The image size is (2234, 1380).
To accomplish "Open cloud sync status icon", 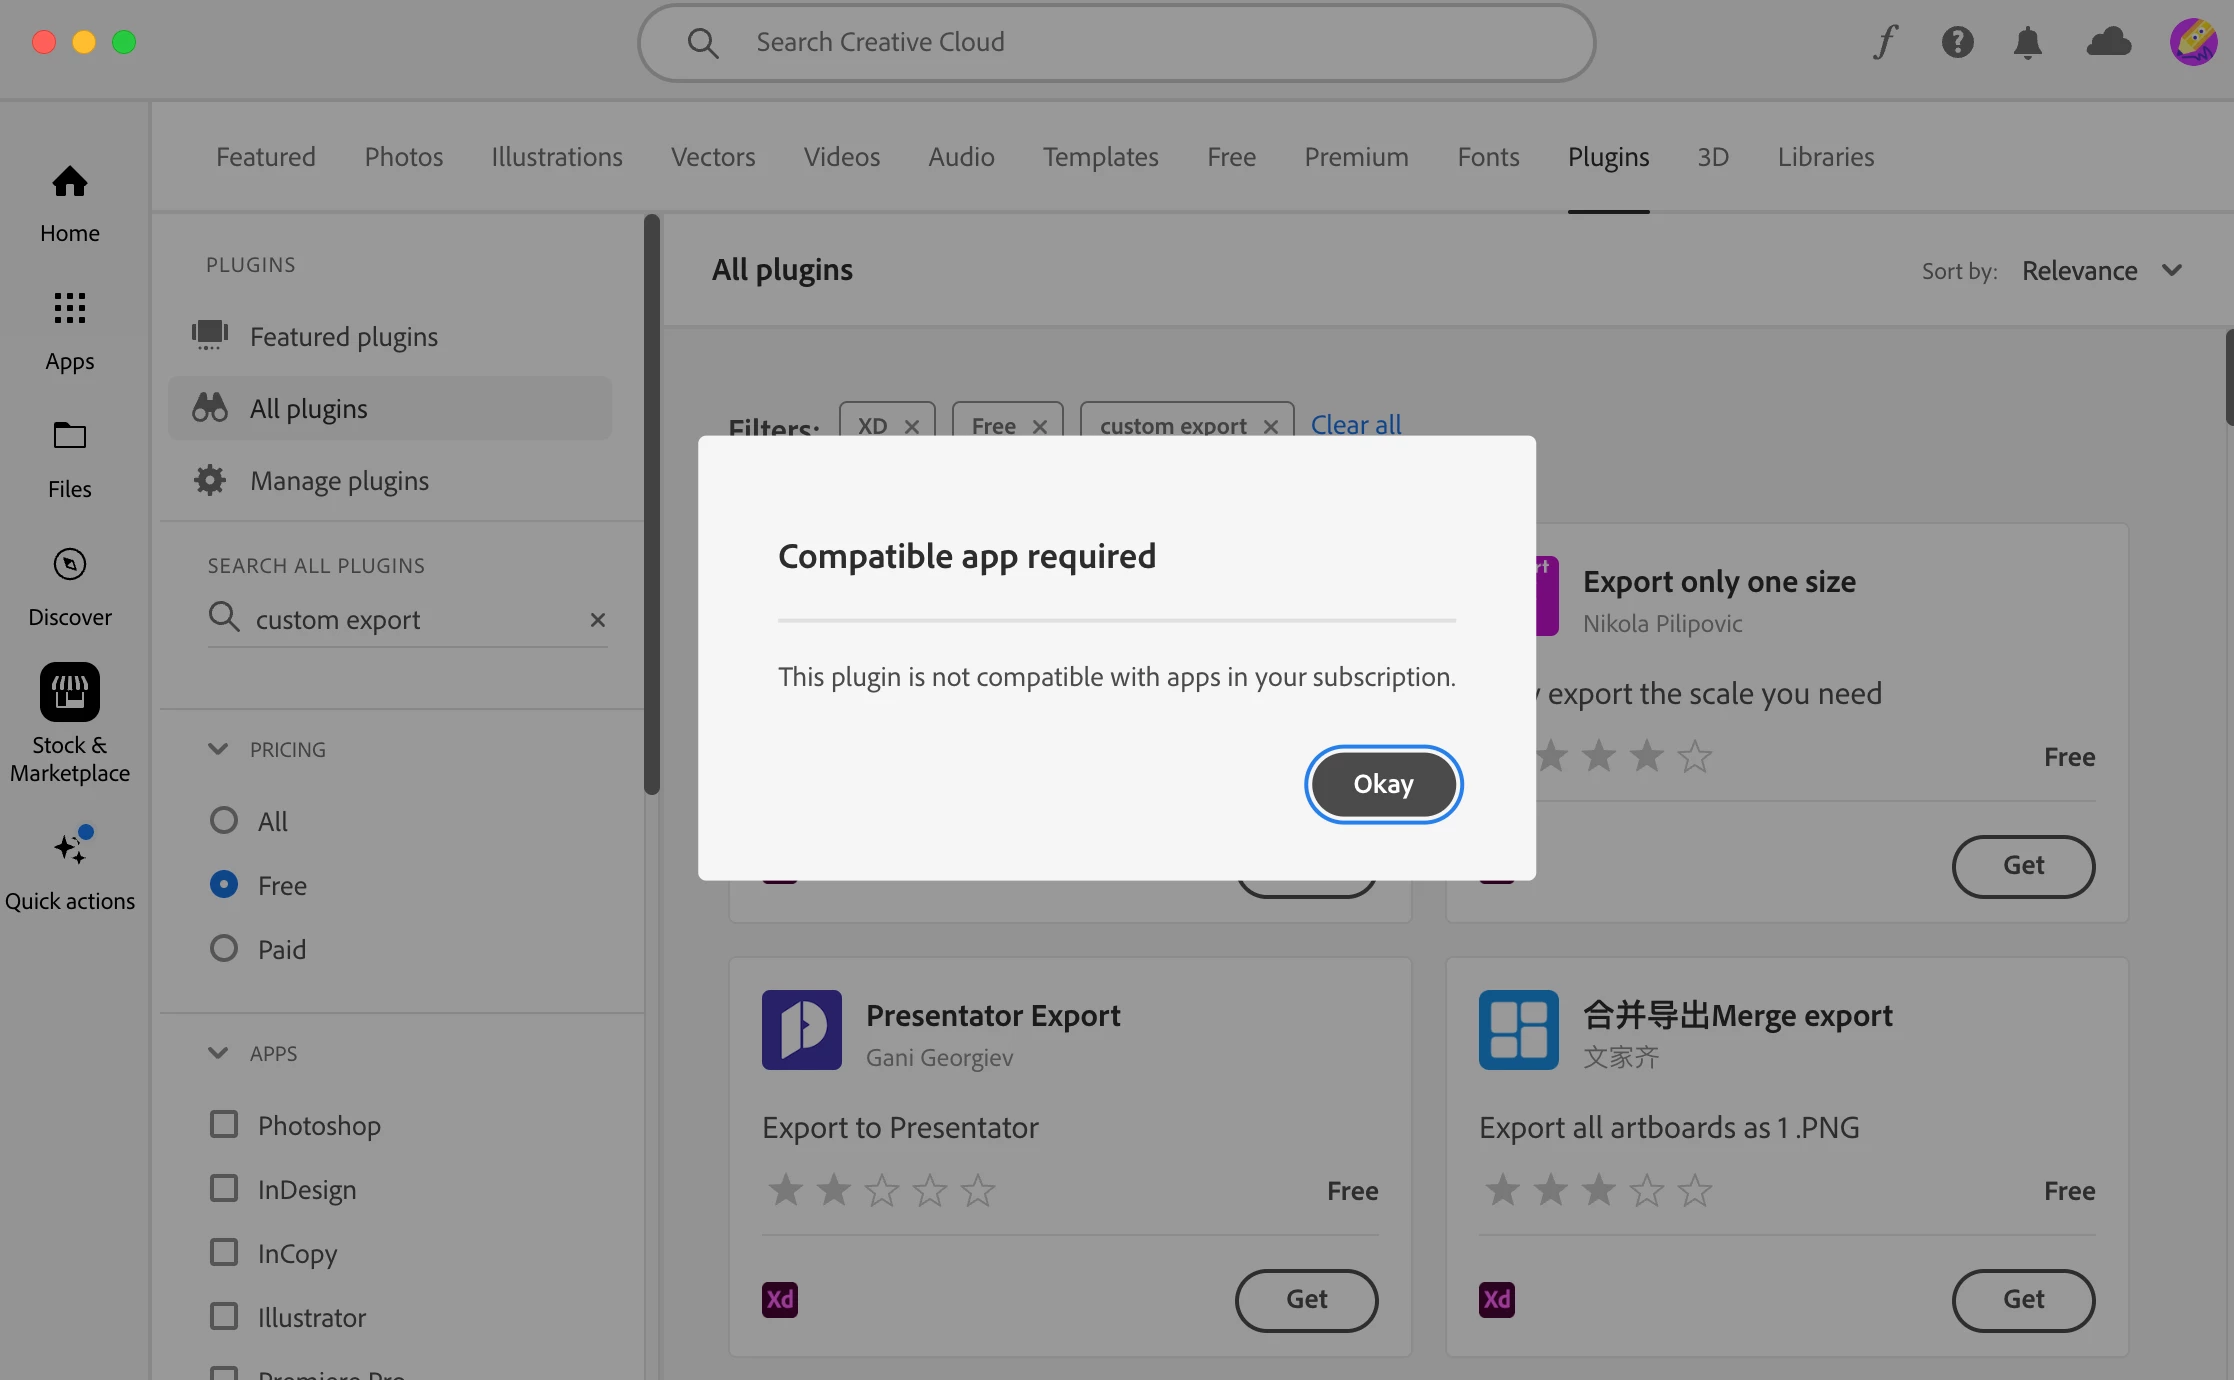I will [2108, 42].
